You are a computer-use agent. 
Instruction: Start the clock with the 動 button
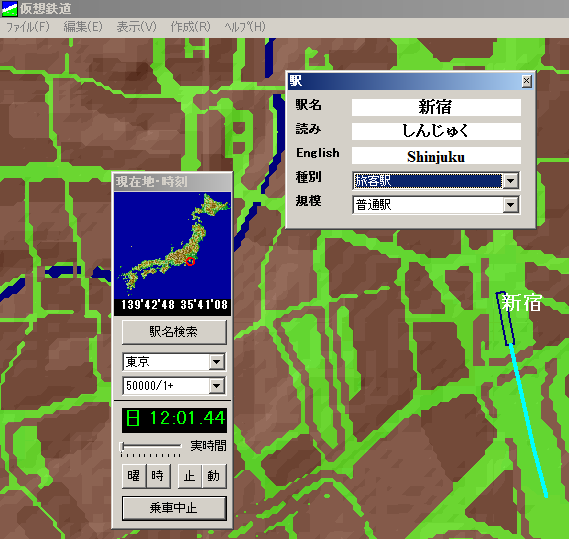[214, 476]
